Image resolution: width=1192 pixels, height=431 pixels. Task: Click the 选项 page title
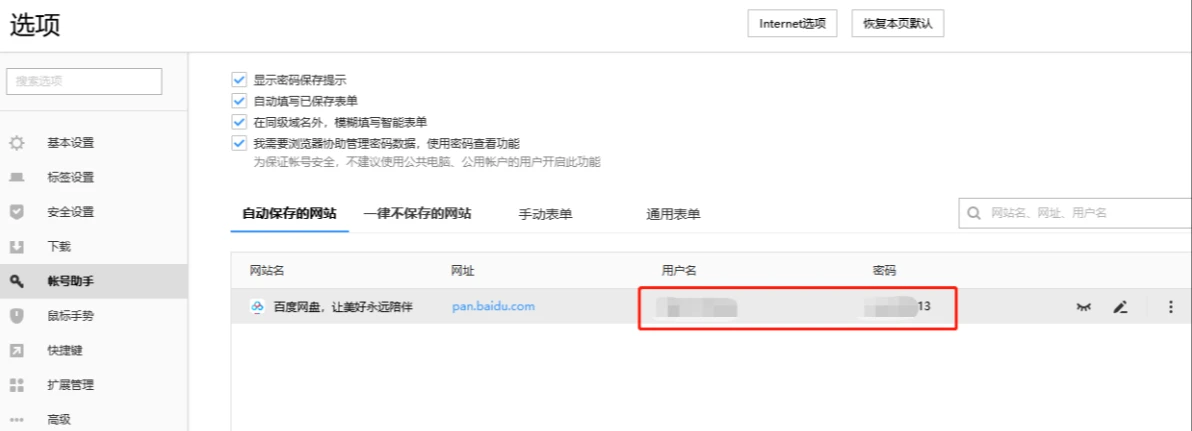pos(35,25)
